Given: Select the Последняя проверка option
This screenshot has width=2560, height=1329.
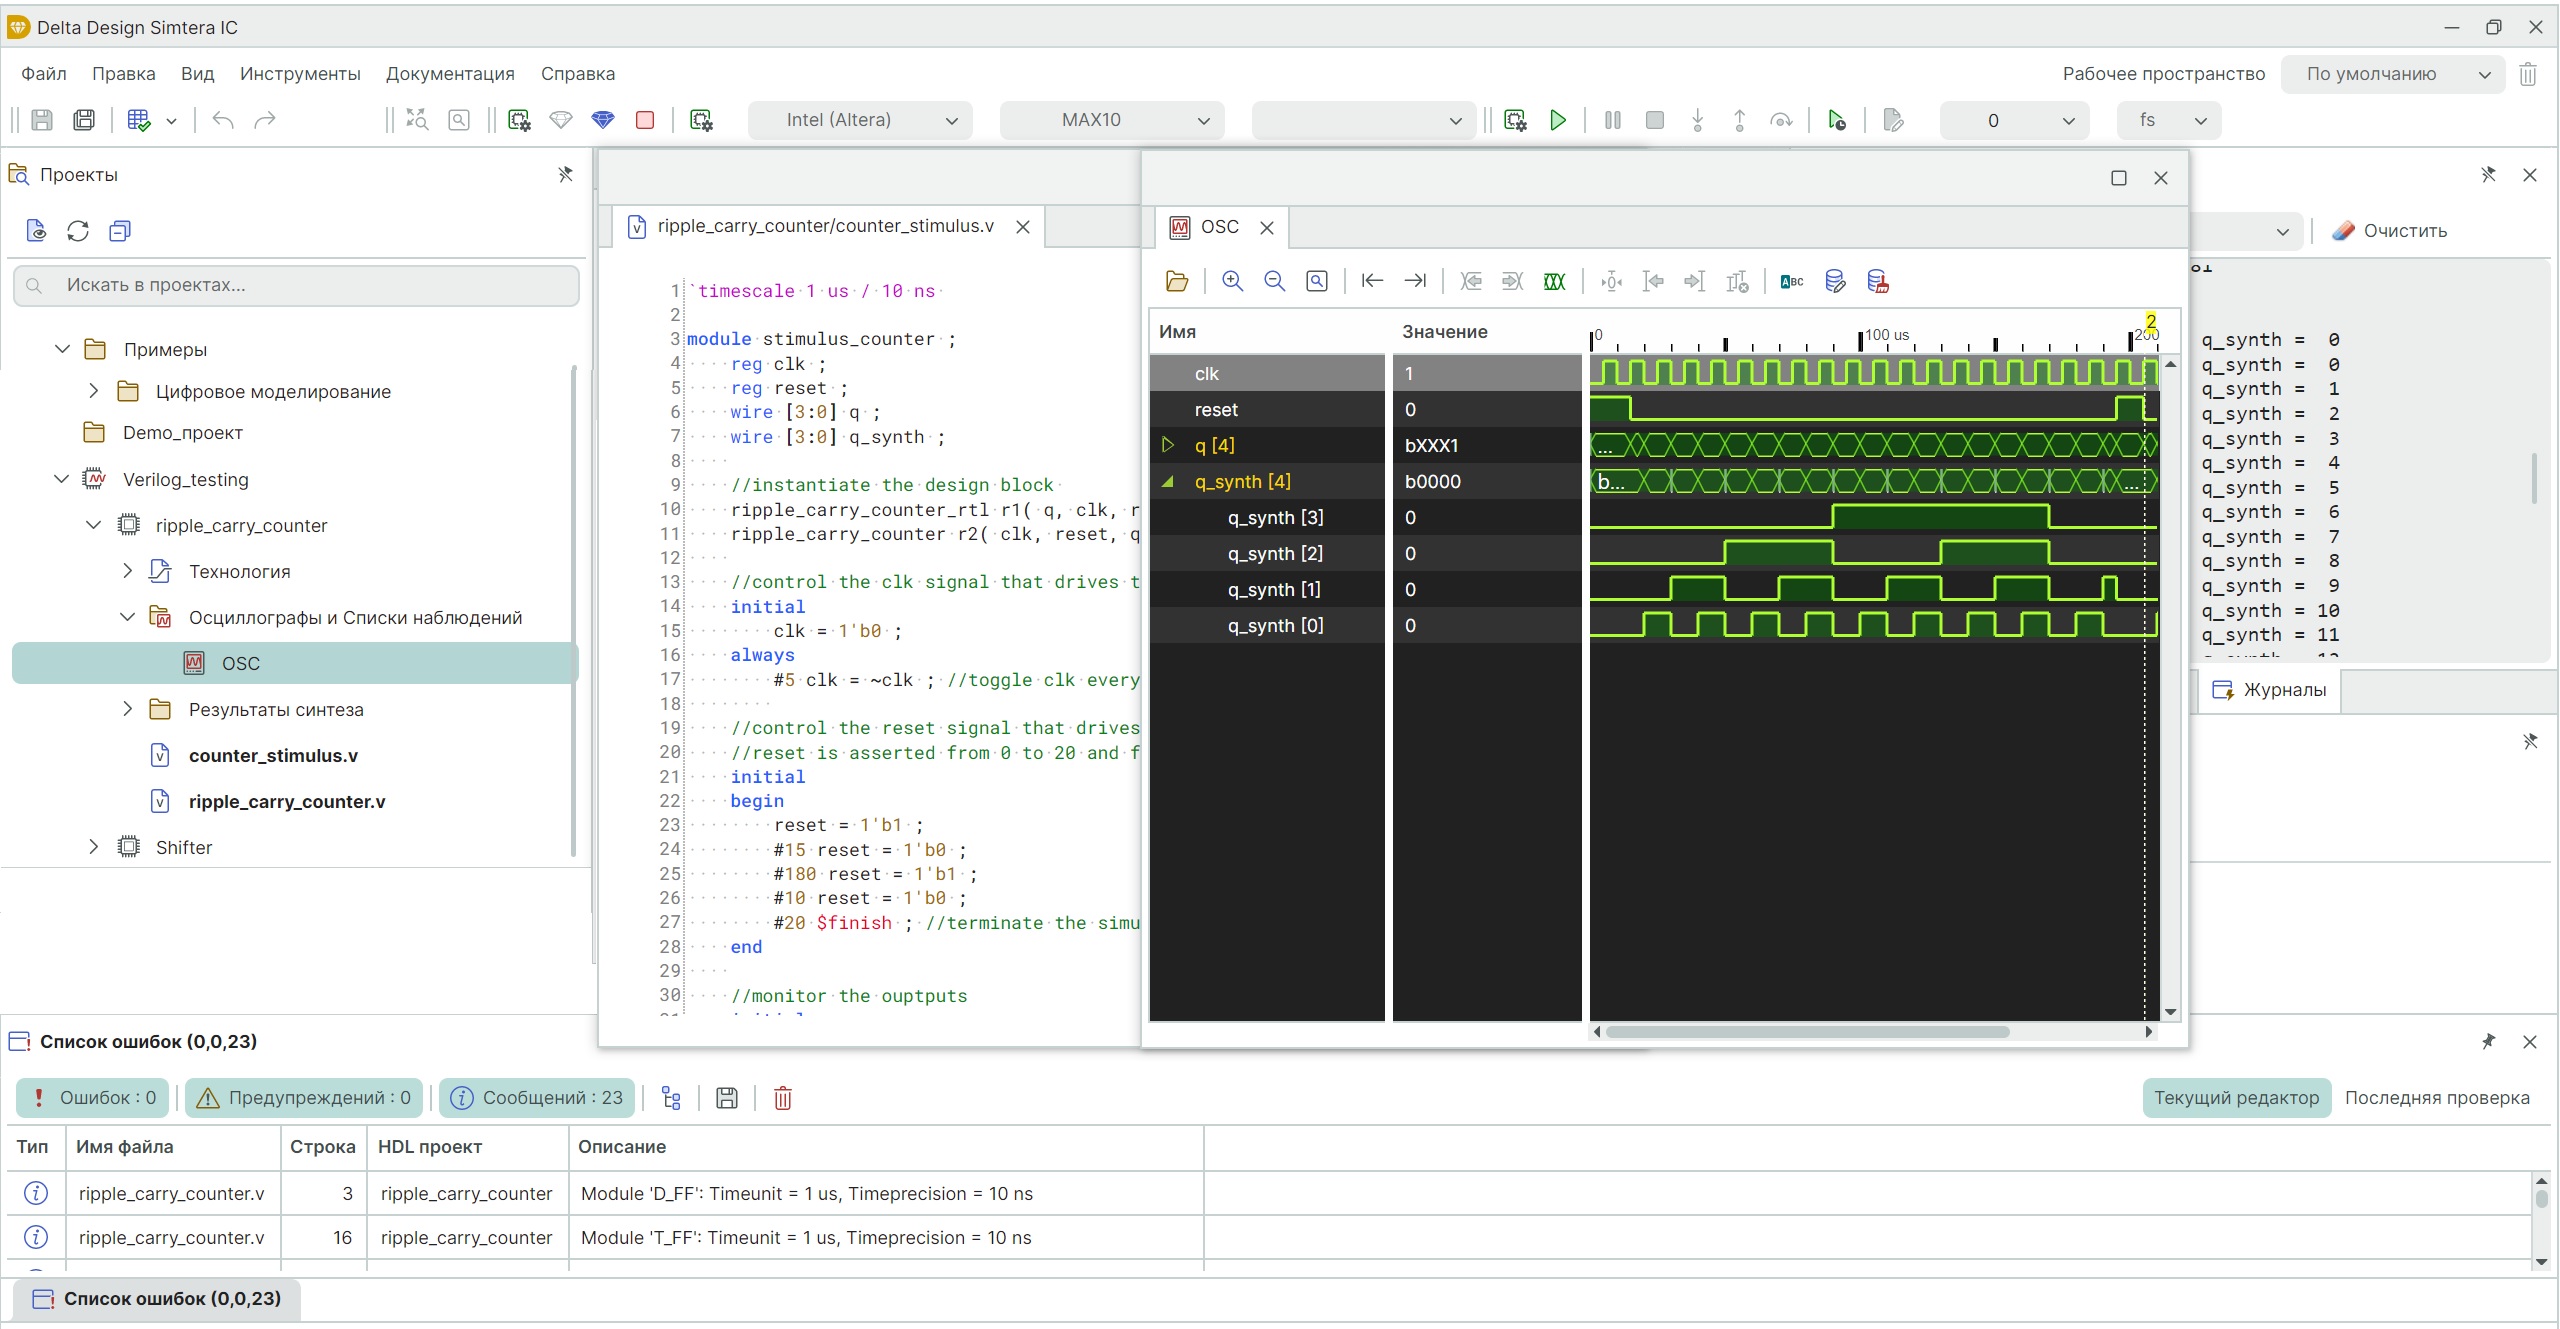Looking at the screenshot, I should point(2436,1098).
